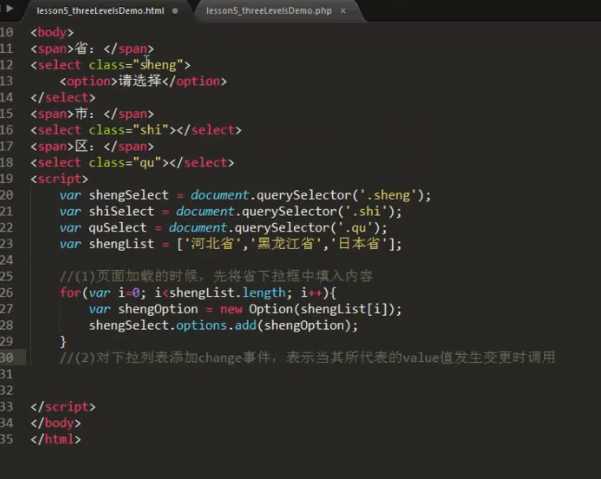Click closing html tag on line 35
The height and width of the screenshot is (479, 601).
click(x=56, y=440)
